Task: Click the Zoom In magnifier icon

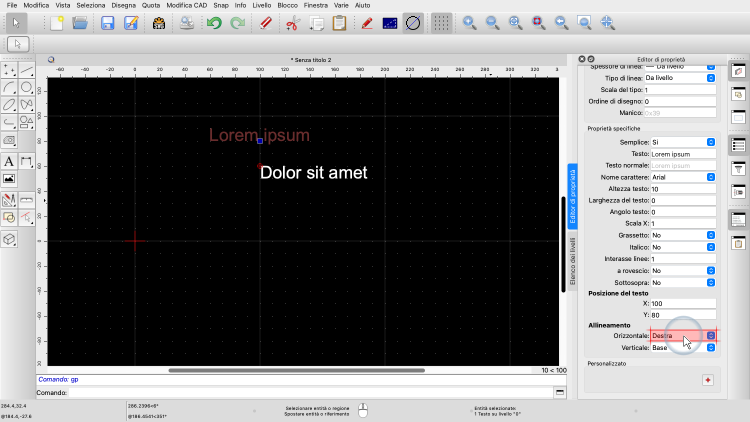Action: 470,22
